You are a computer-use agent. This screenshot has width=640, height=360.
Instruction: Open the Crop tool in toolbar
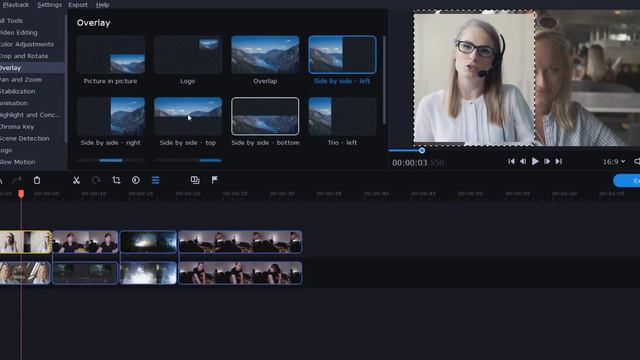[x=116, y=180]
